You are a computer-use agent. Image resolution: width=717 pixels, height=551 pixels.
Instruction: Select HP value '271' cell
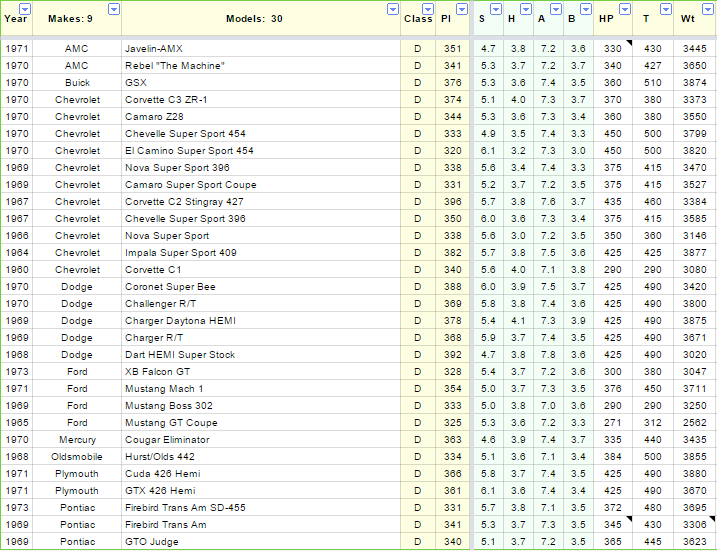coord(613,423)
